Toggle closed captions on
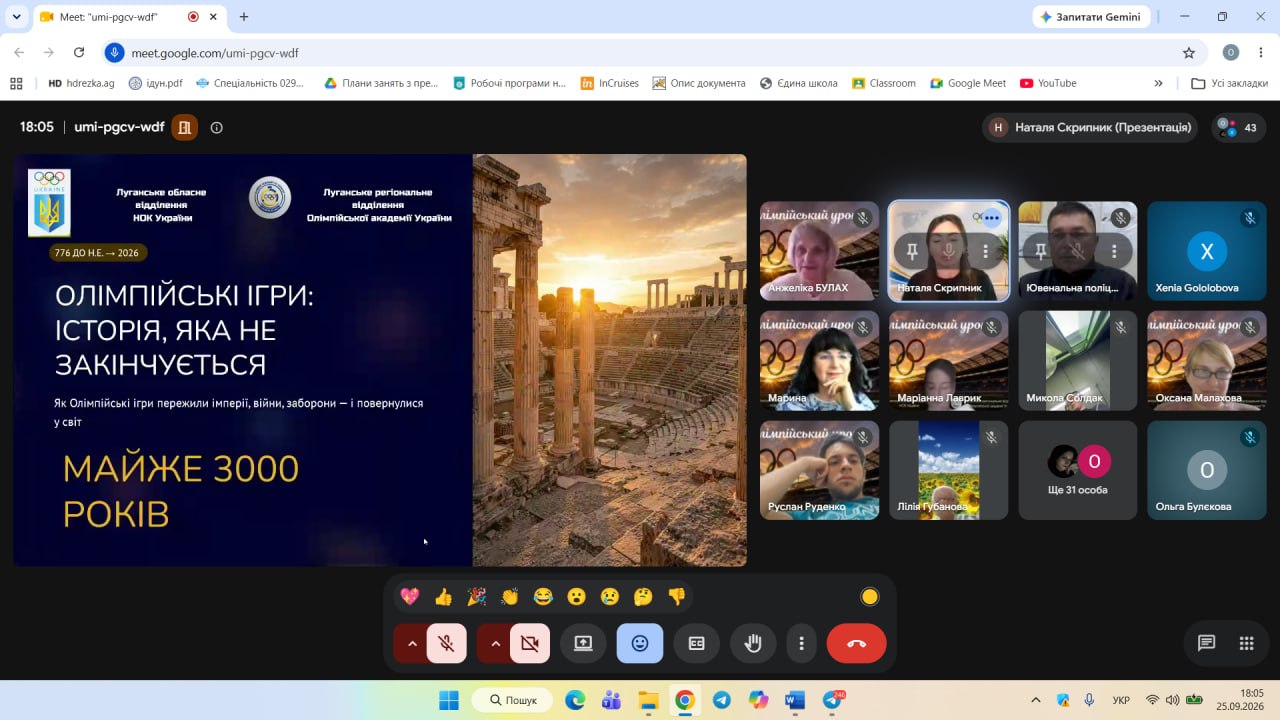This screenshot has height=720, width=1280. point(697,644)
